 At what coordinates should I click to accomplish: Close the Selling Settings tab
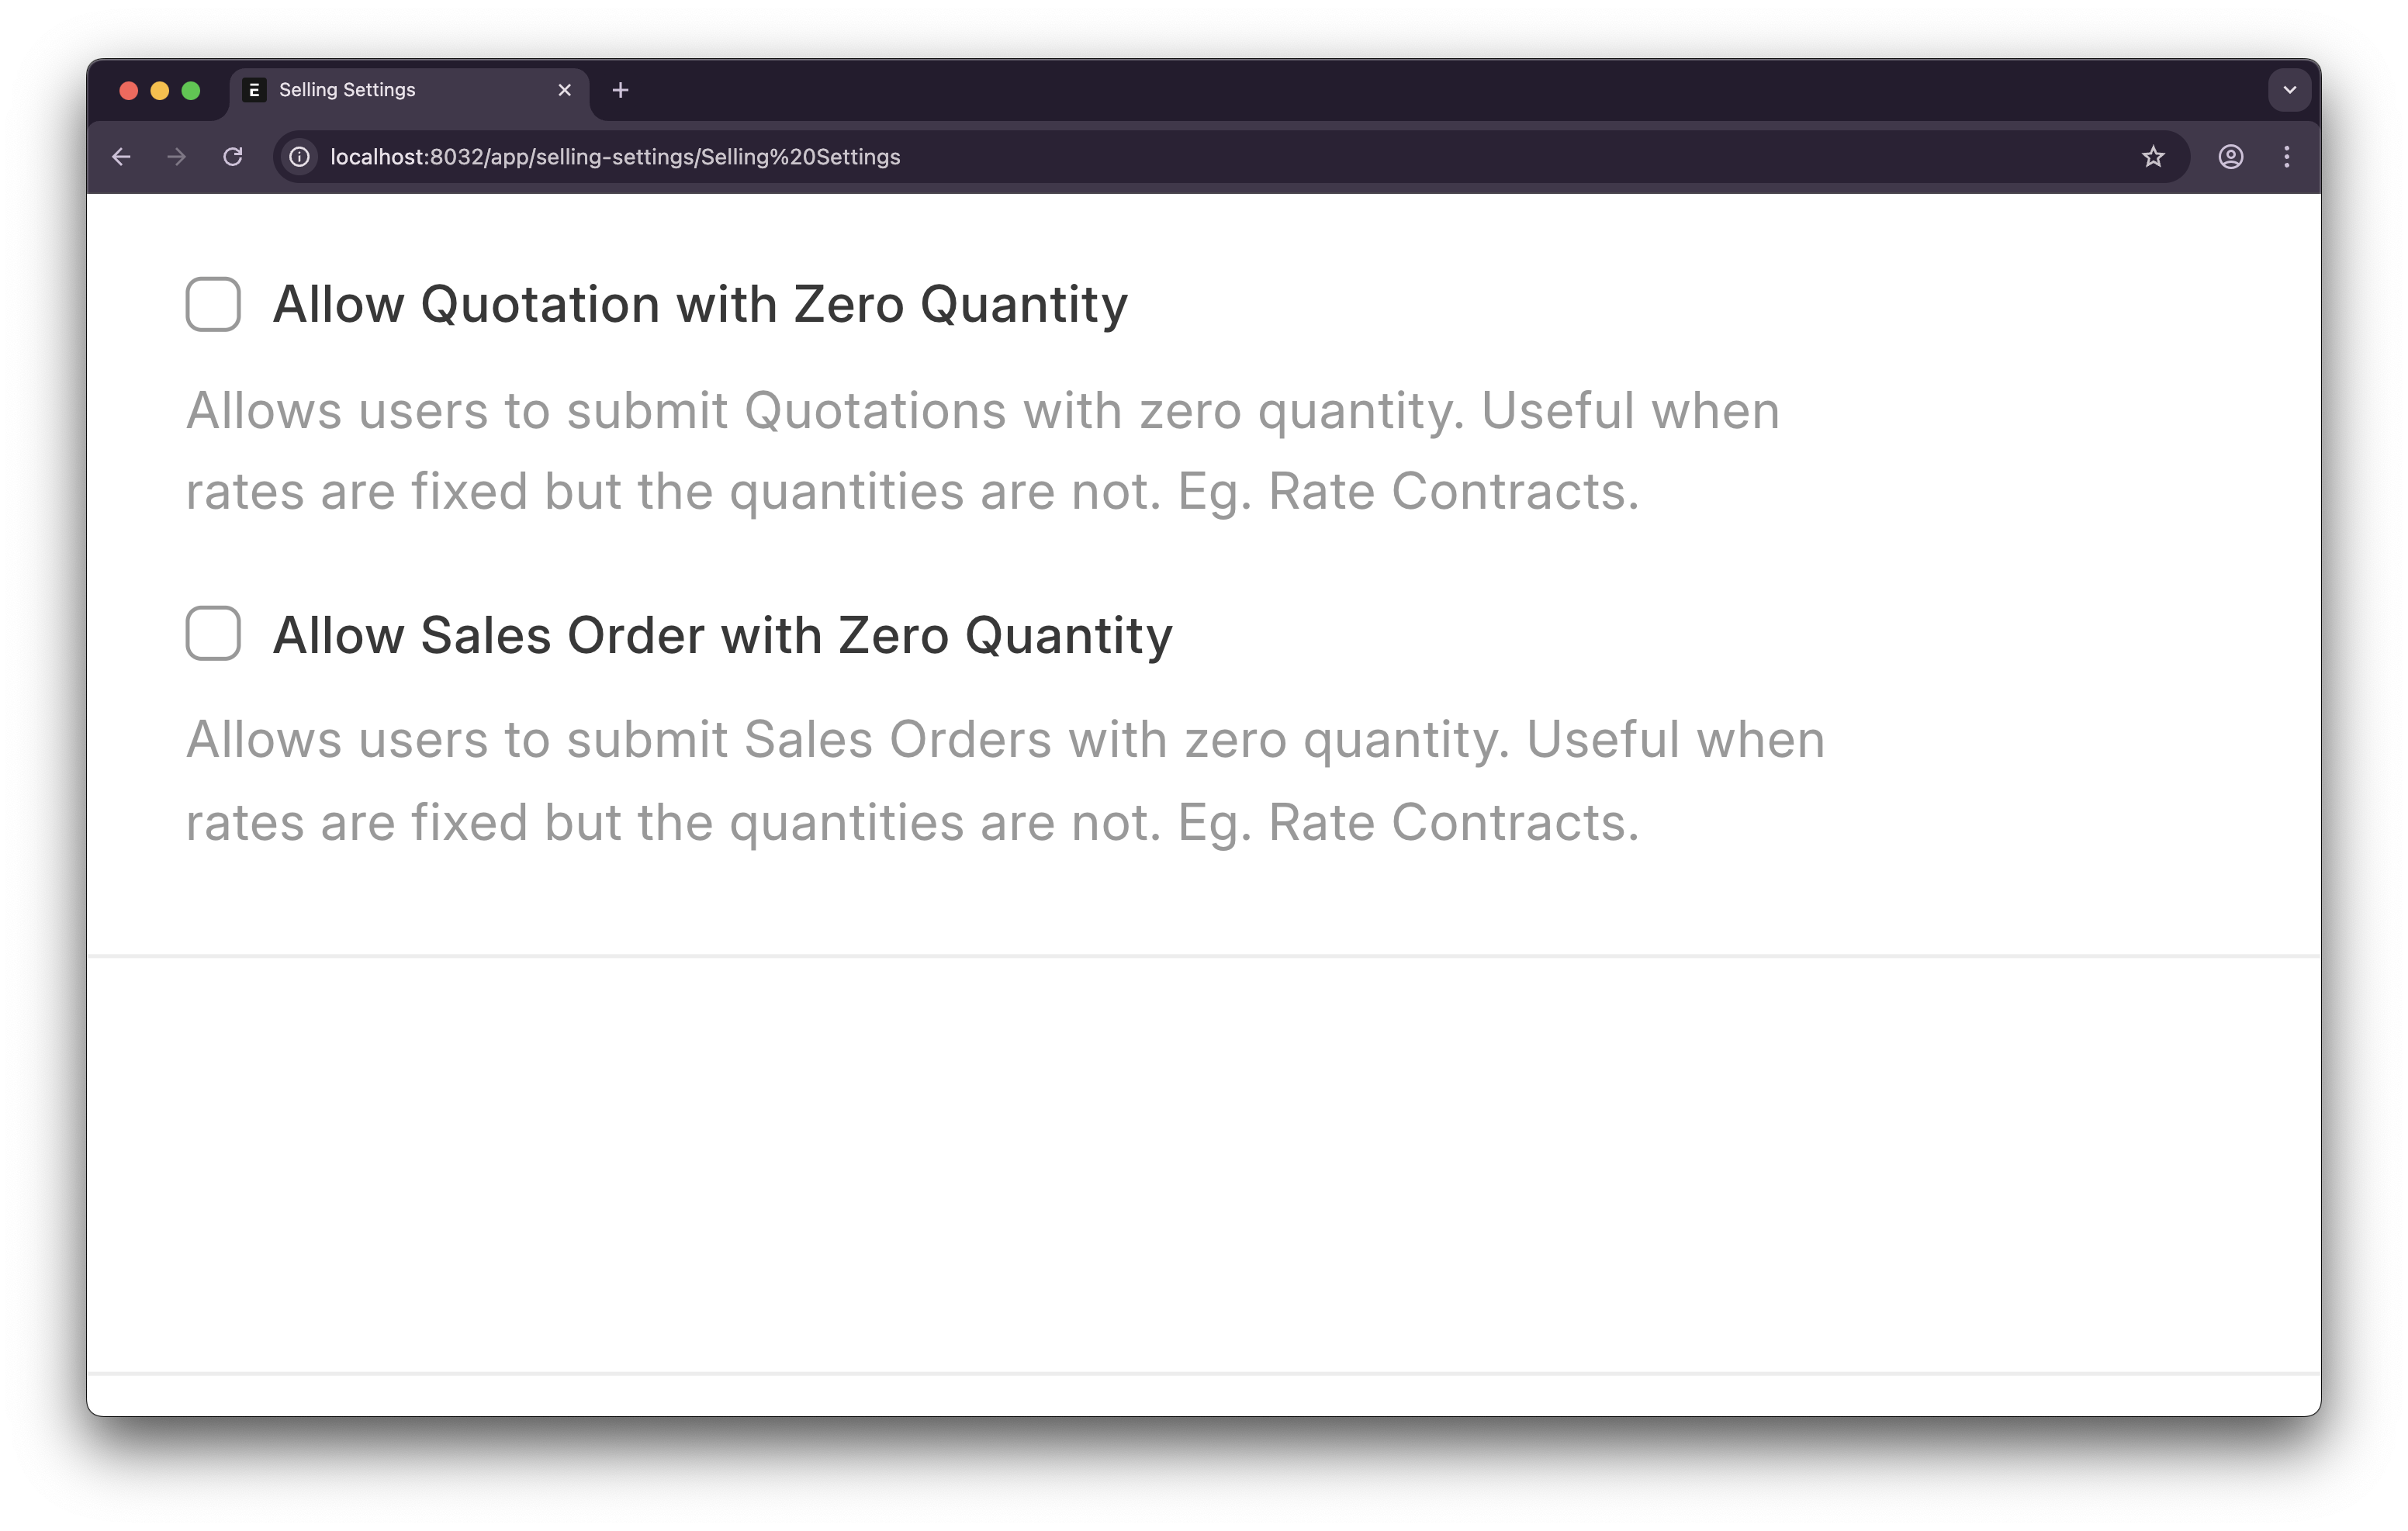565,90
